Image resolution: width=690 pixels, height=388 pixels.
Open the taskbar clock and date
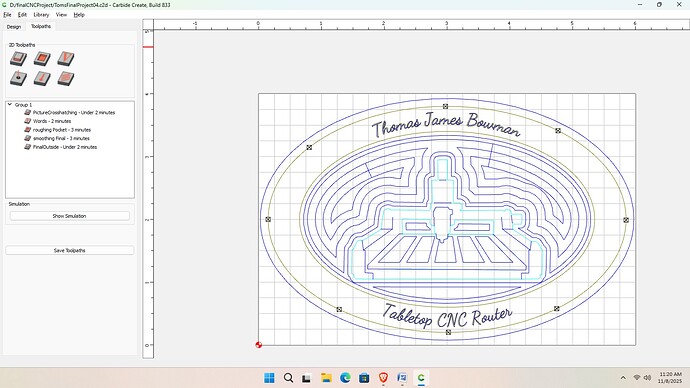(x=671, y=377)
